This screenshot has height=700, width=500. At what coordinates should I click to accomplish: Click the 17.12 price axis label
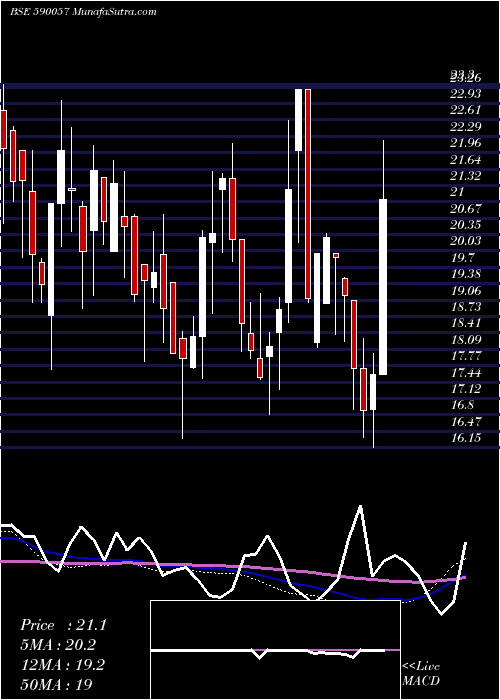coord(466,389)
